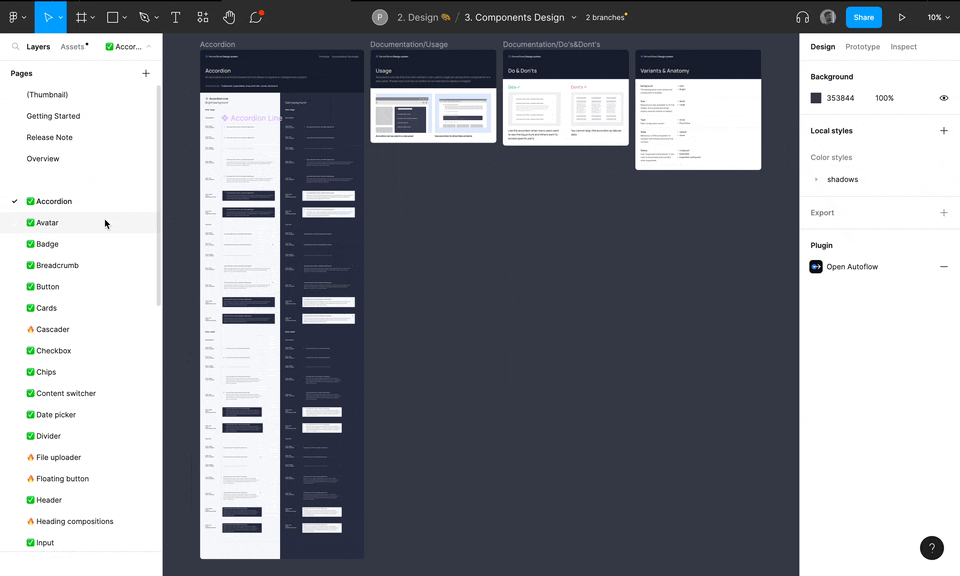
Task: Switch to the Assets tab
Action: [x=72, y=47]
